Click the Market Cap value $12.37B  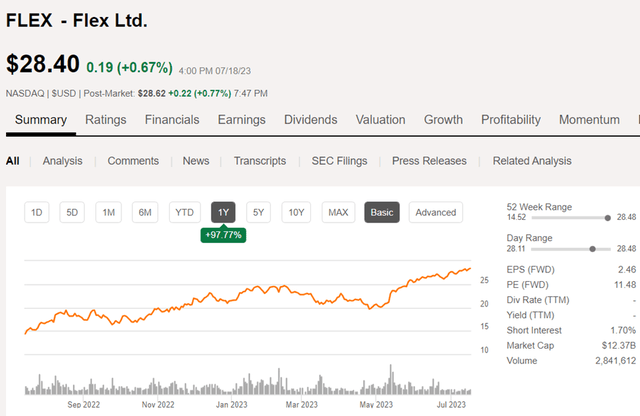click(x=619, y=345)
